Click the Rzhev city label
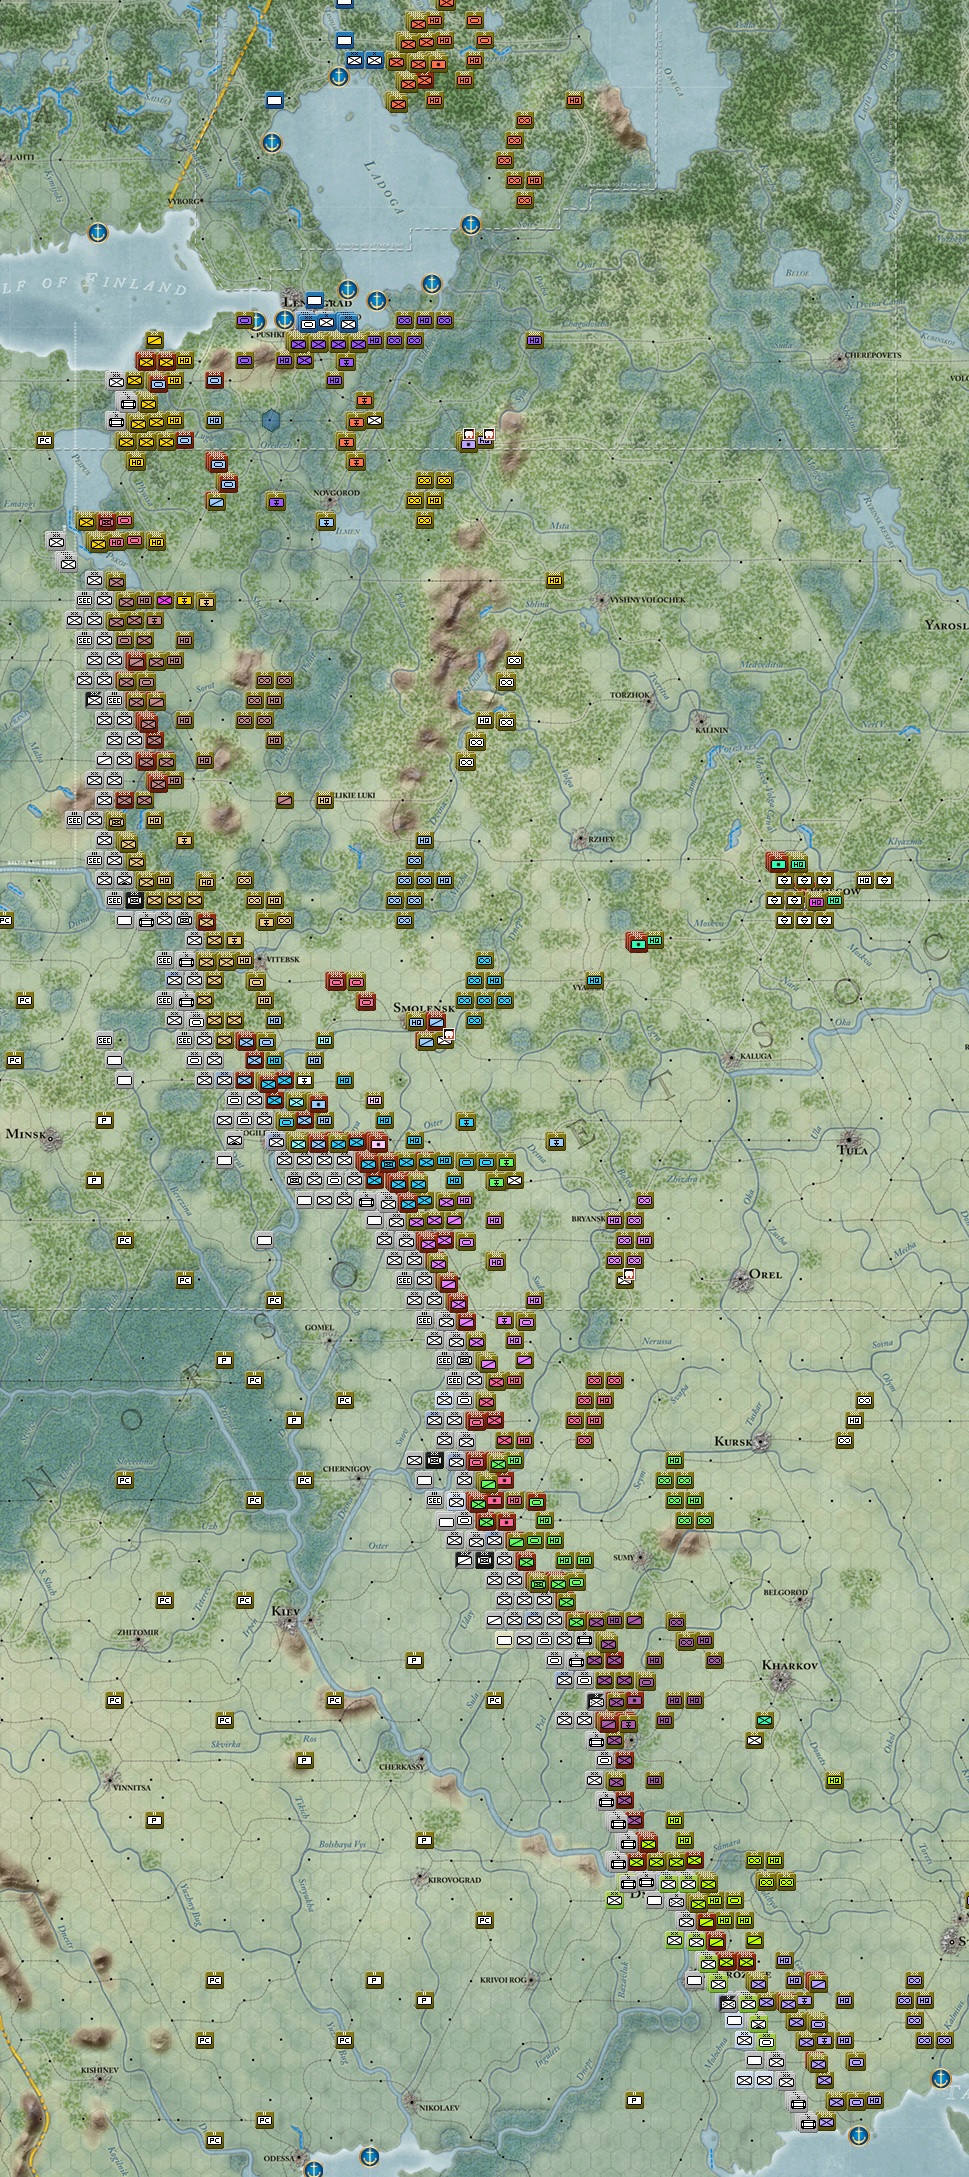 [602, 839]
